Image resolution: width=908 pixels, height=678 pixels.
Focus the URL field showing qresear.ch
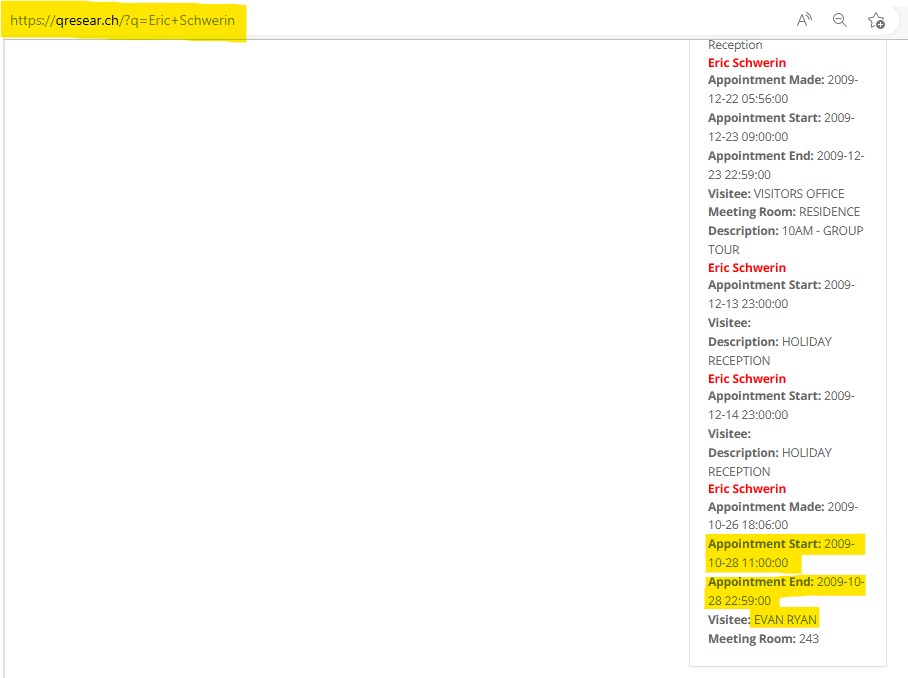point(123,20)
